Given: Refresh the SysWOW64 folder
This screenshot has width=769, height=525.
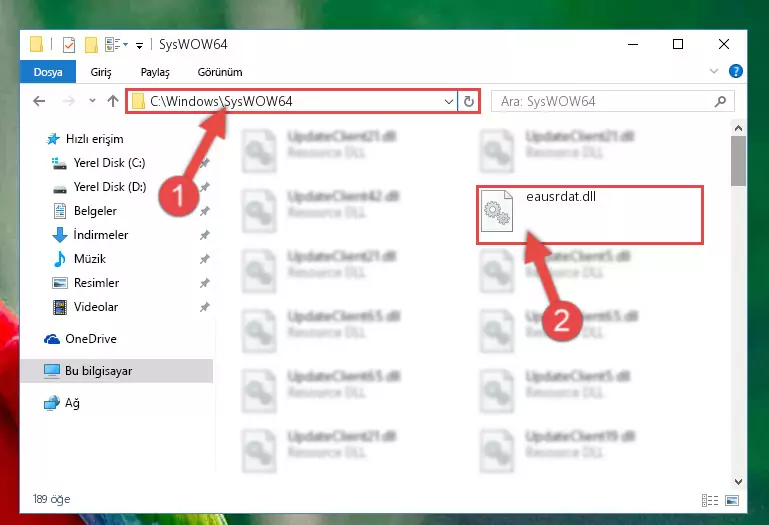Looking at the screenshot, I should [x=469, y=102].
